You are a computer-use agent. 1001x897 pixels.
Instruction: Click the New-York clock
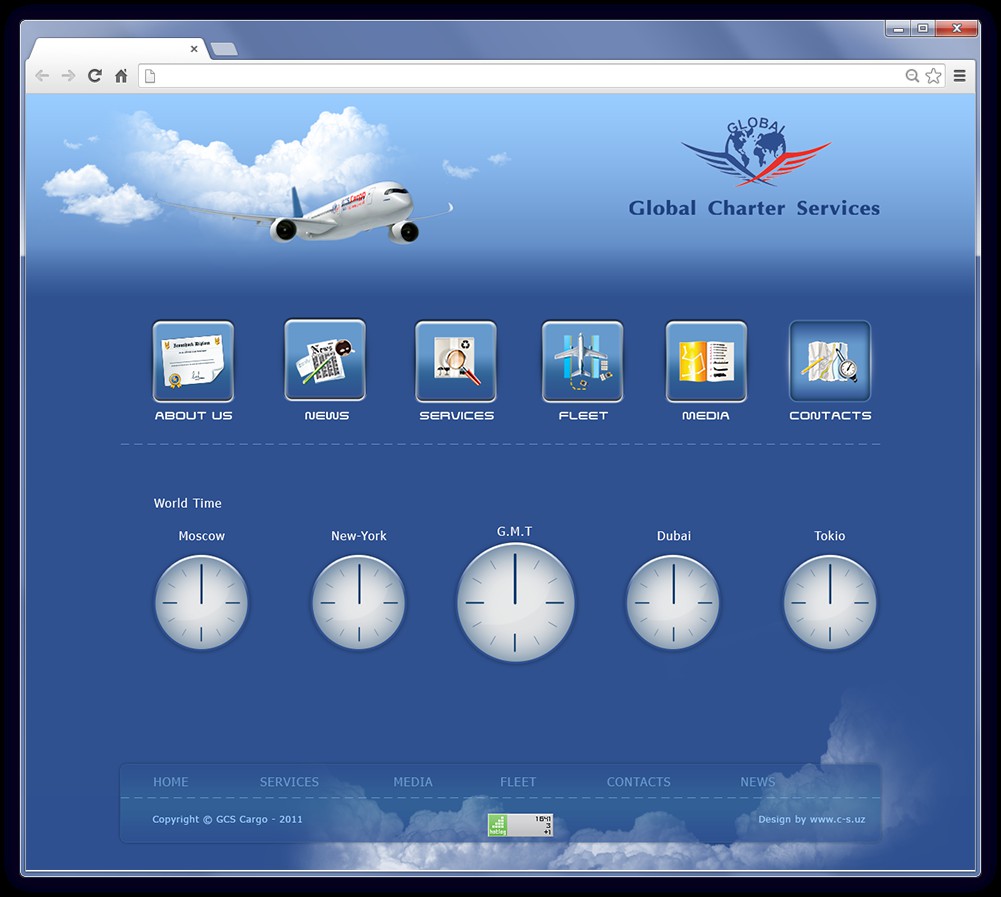tap(359, 602)
